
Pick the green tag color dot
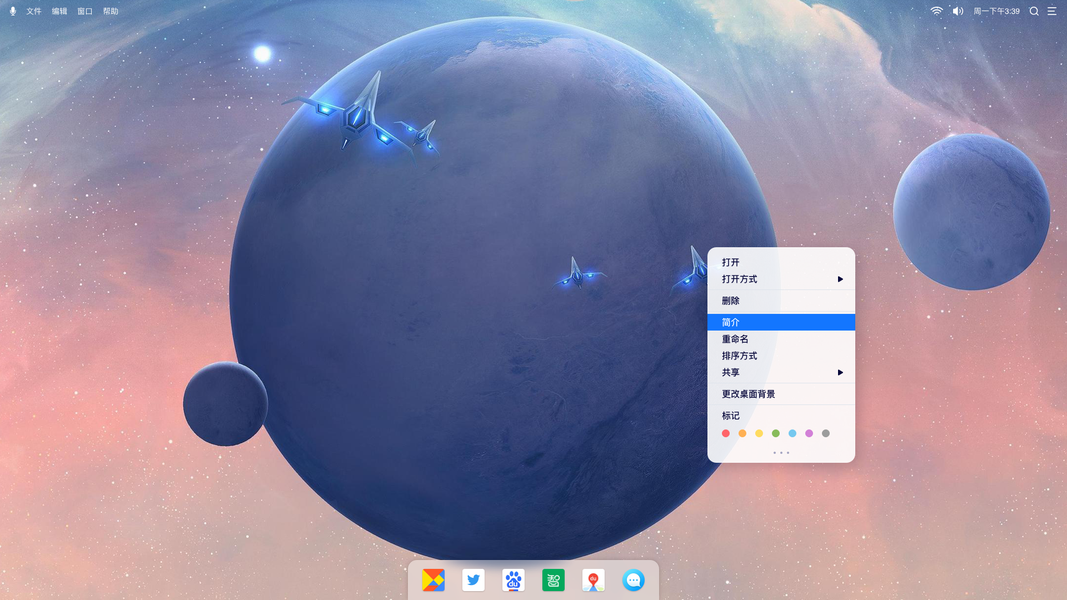click(776, 433)
